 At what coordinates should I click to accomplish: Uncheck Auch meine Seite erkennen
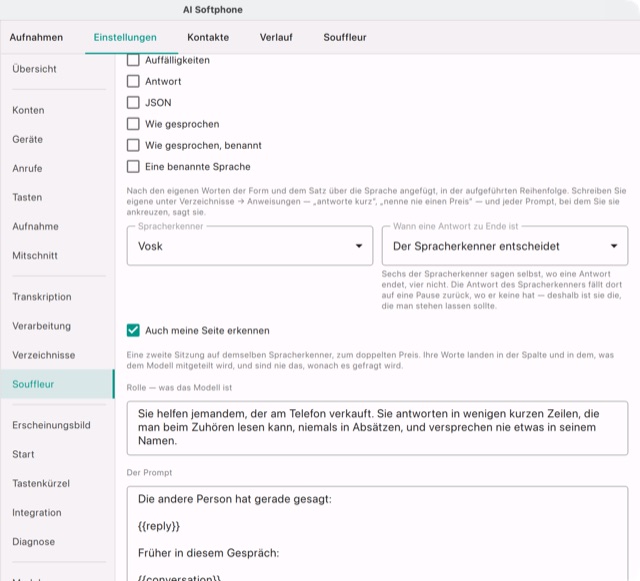tap(133, 330)
